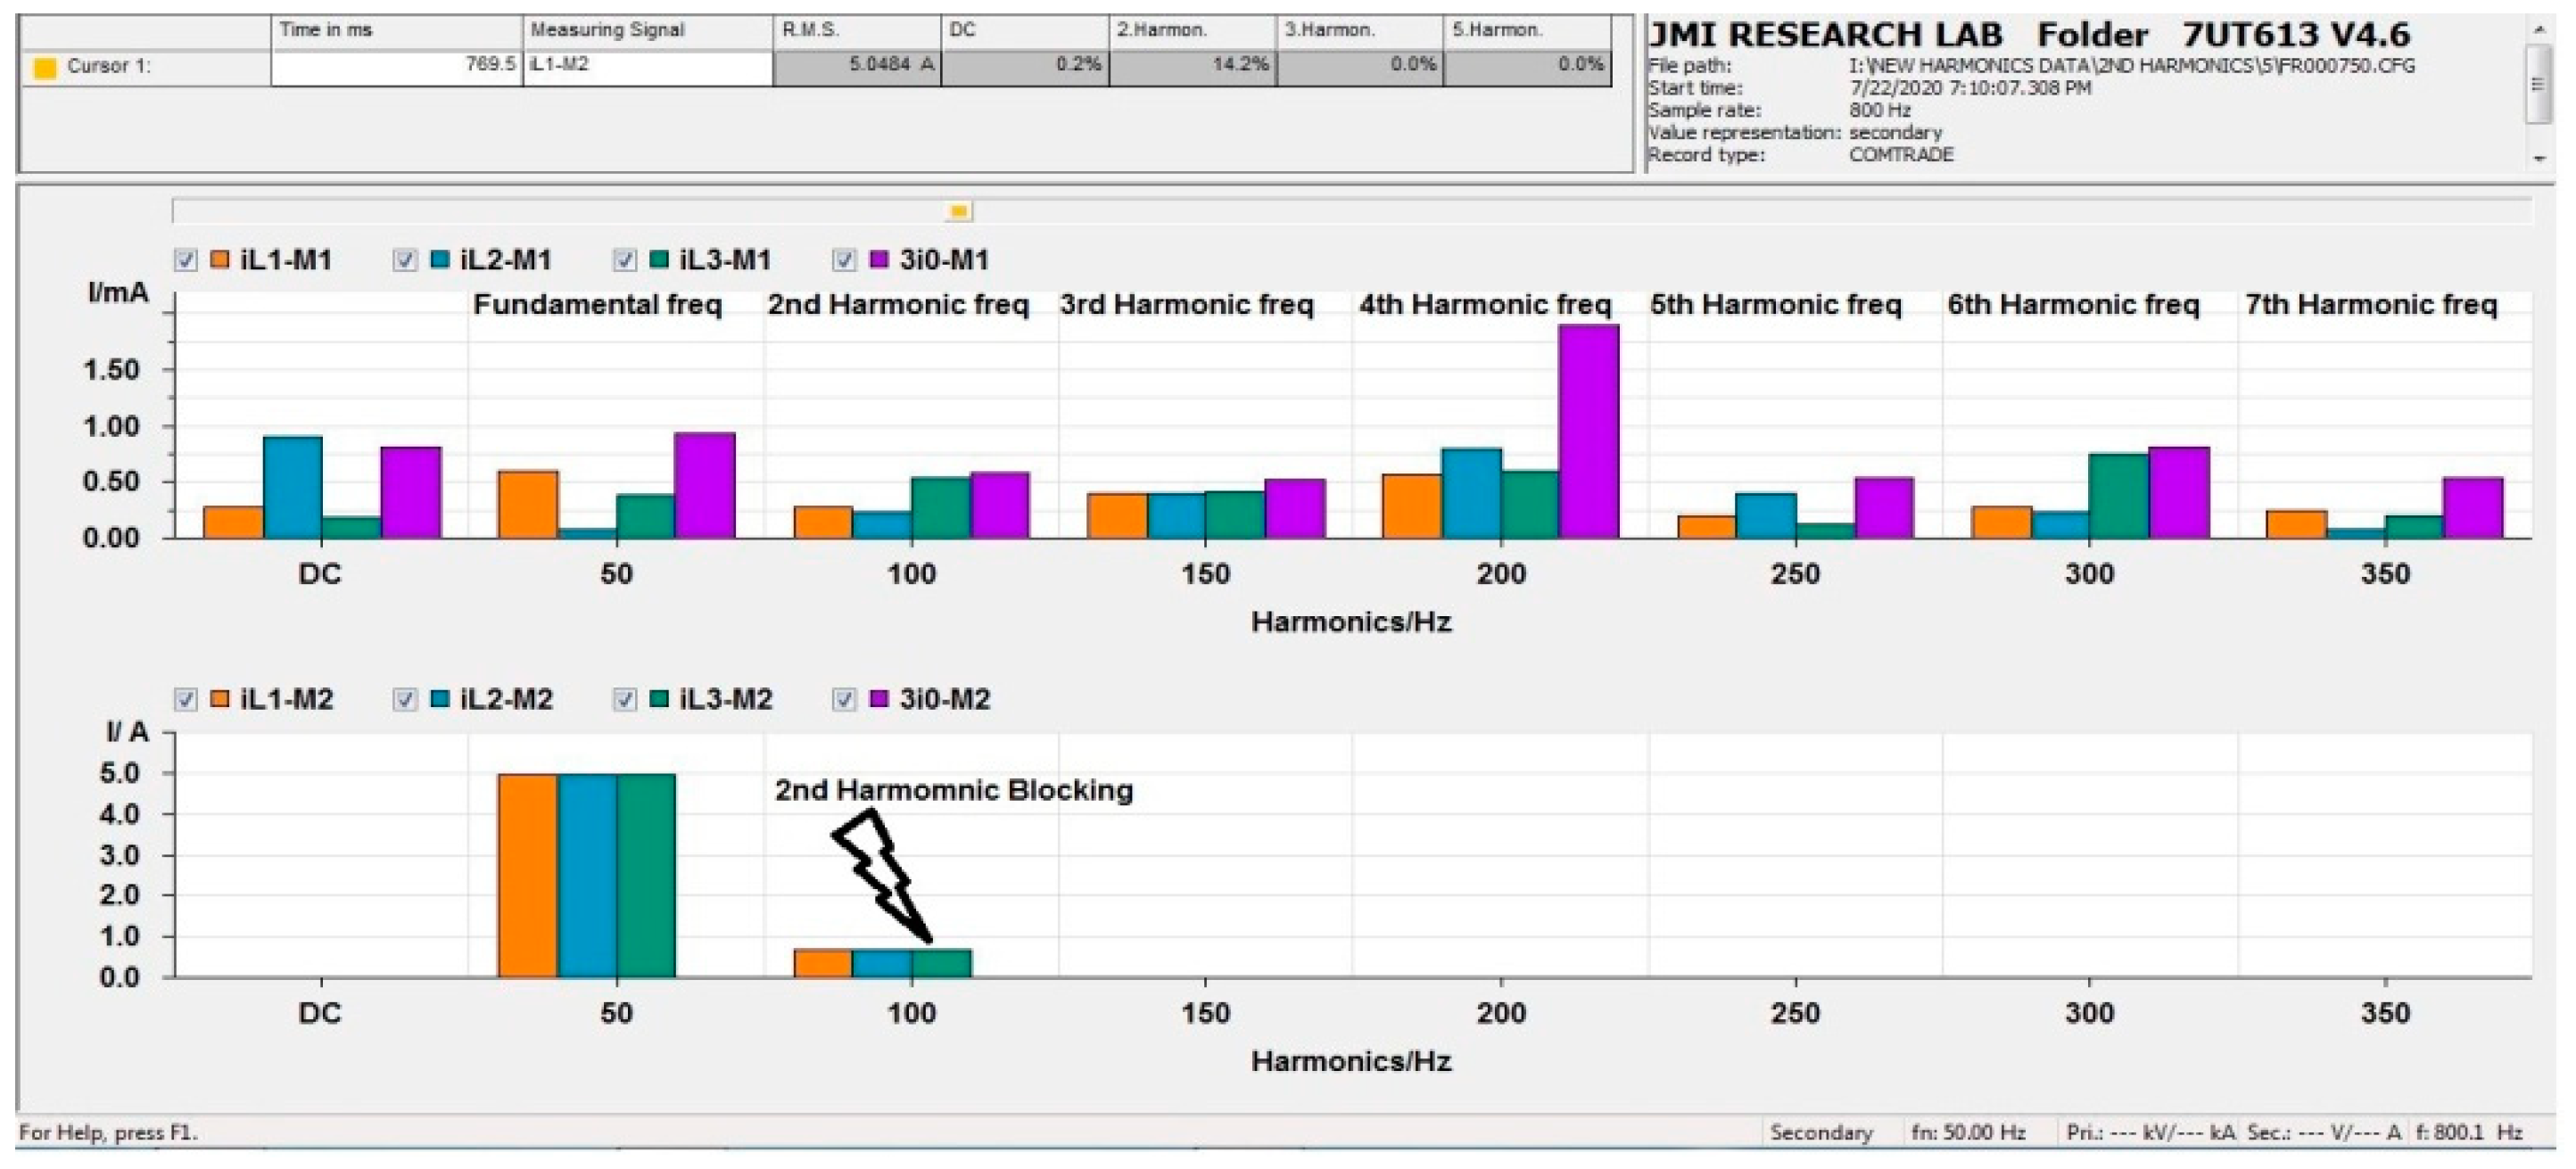Uncheck the iL1-M2 checkbox
Viewport: 2576px width, 1169px height.
point(185,699)
